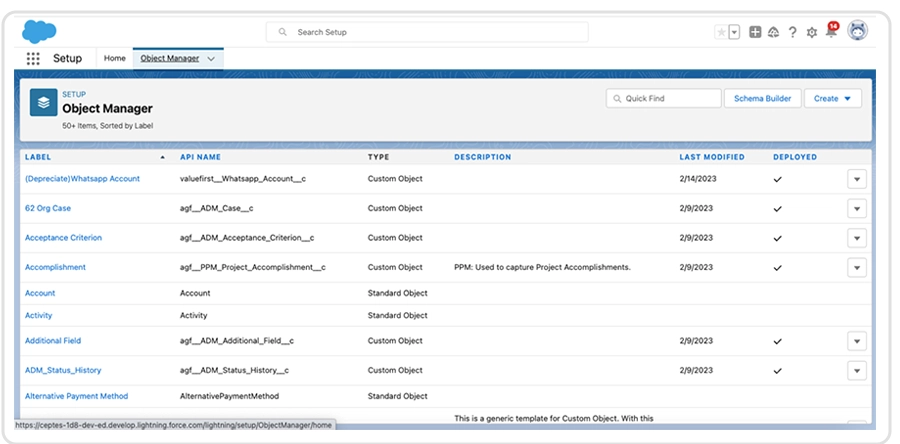The image size is (900, 444).
Task: Open global actions plus icon
Action: [x=755, y=32]
